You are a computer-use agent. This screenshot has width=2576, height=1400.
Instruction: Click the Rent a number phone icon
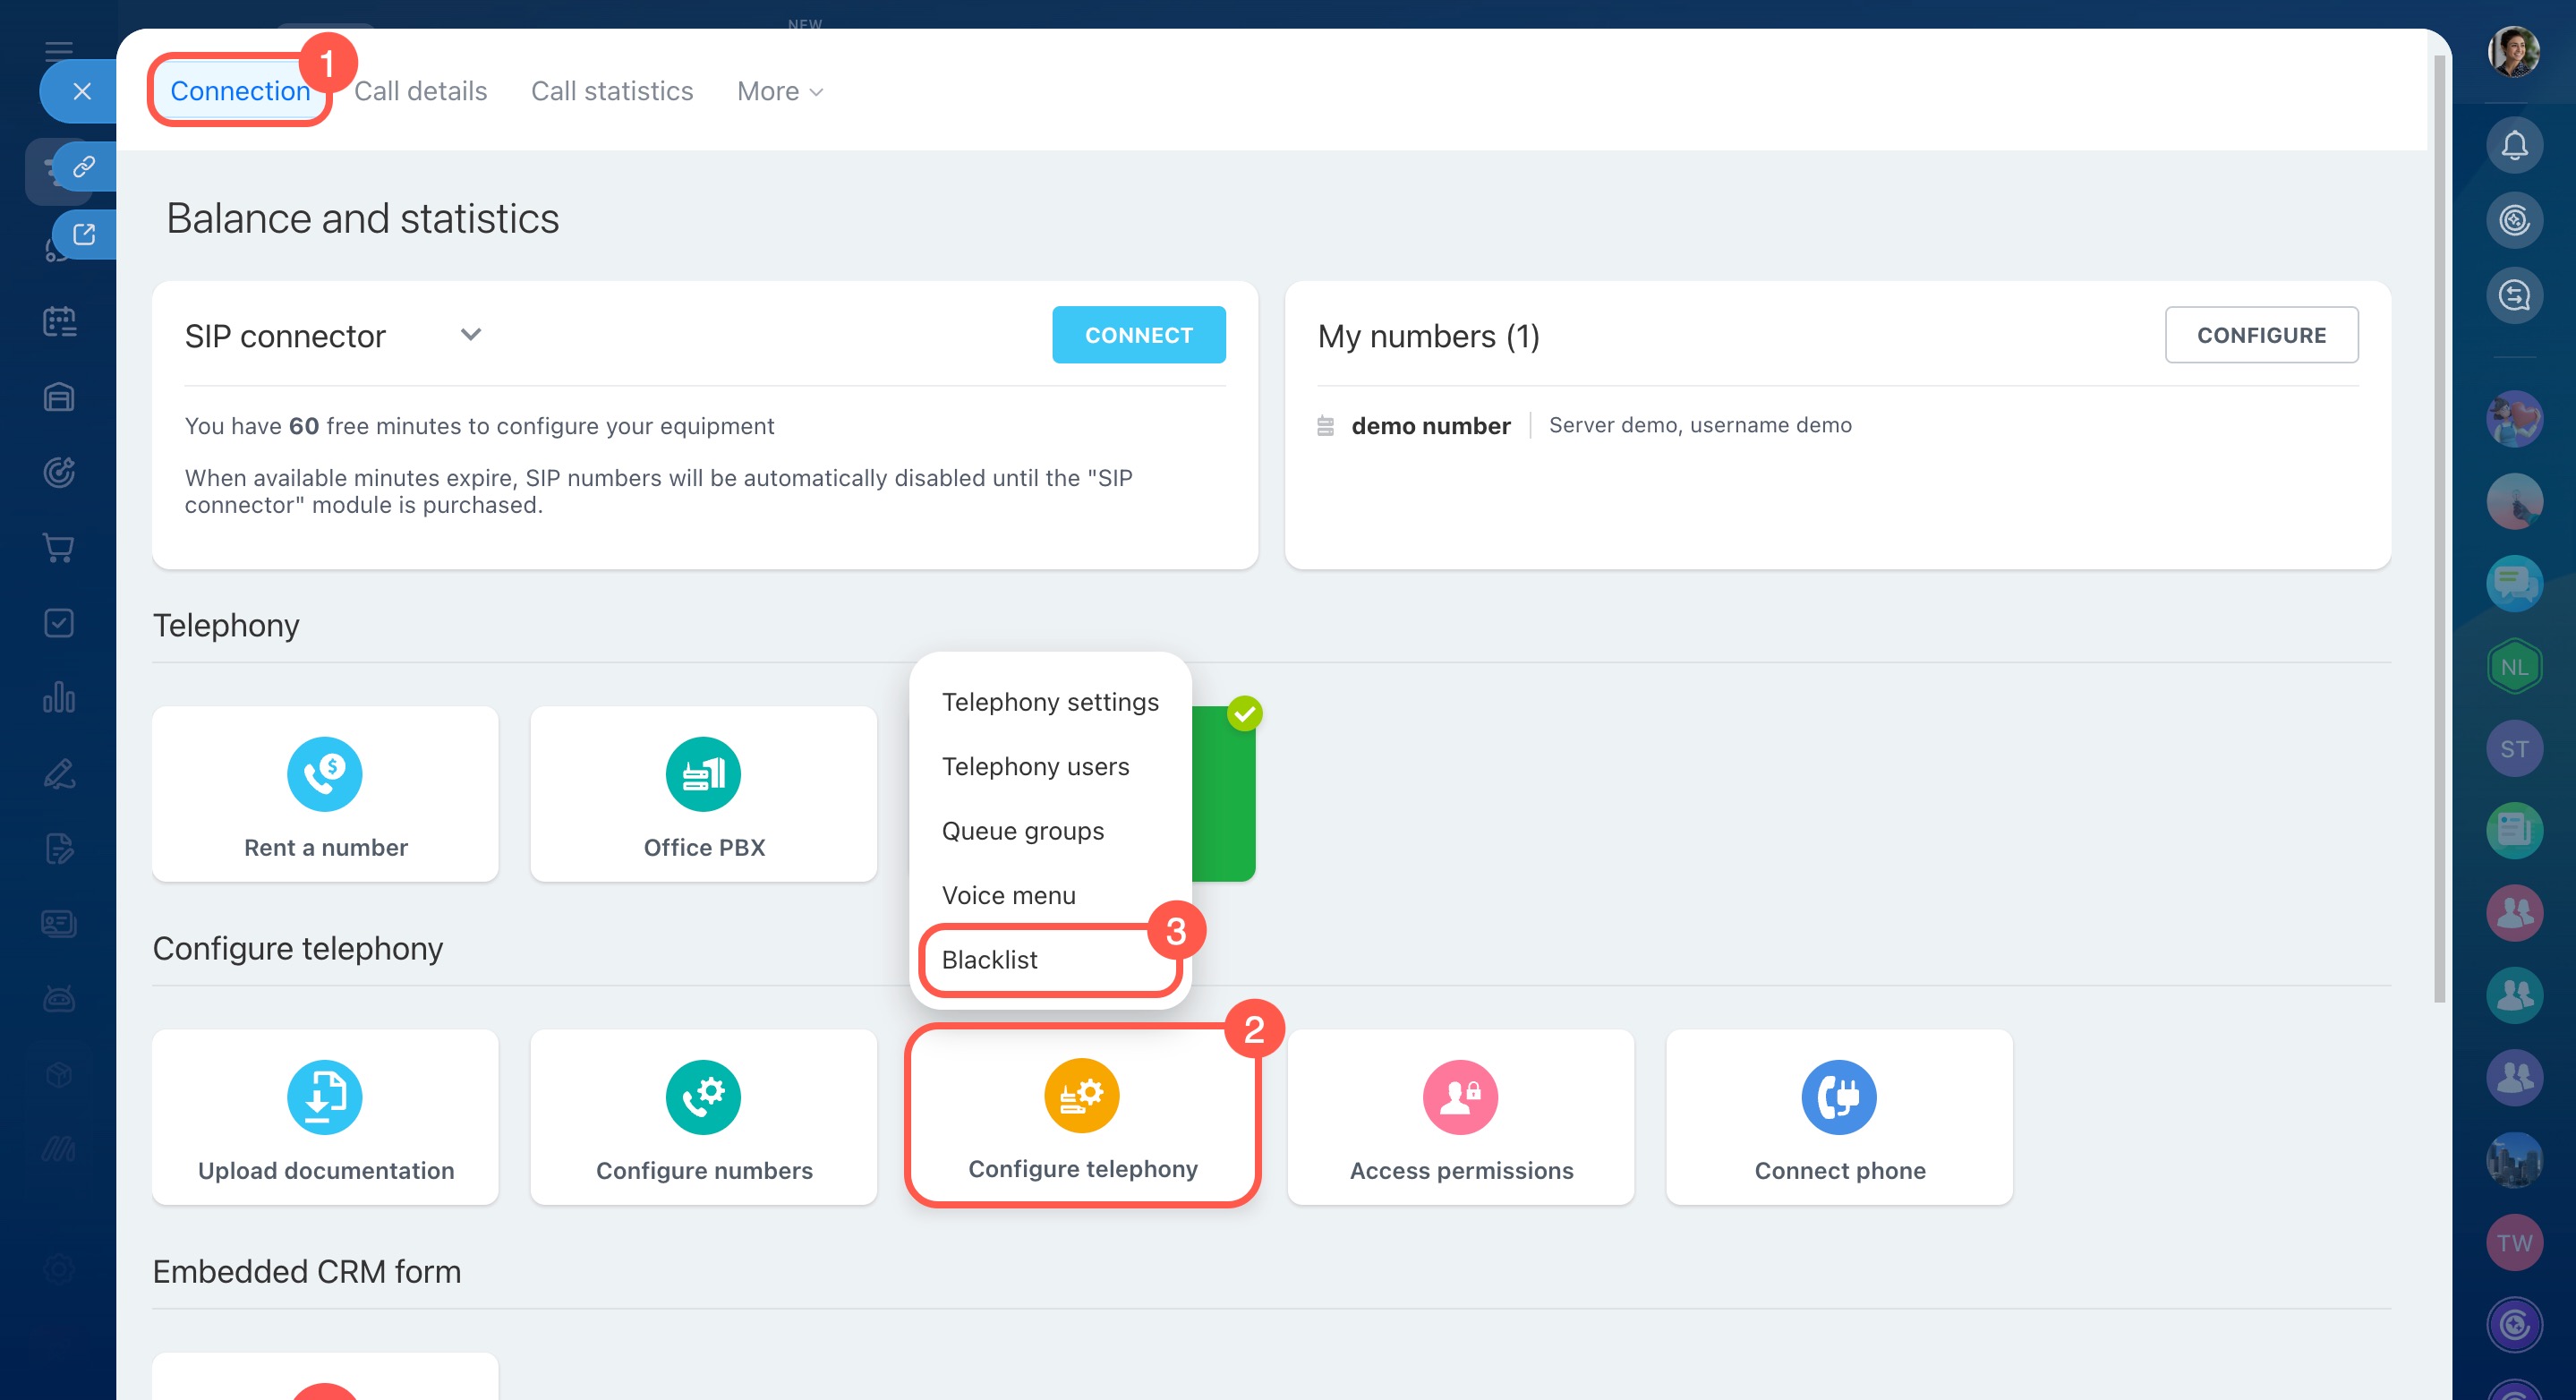324,774
